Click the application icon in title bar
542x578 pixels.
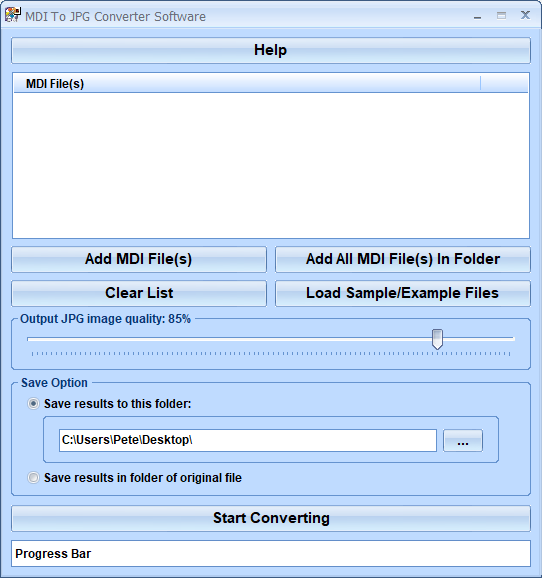(x=13, y=15)
